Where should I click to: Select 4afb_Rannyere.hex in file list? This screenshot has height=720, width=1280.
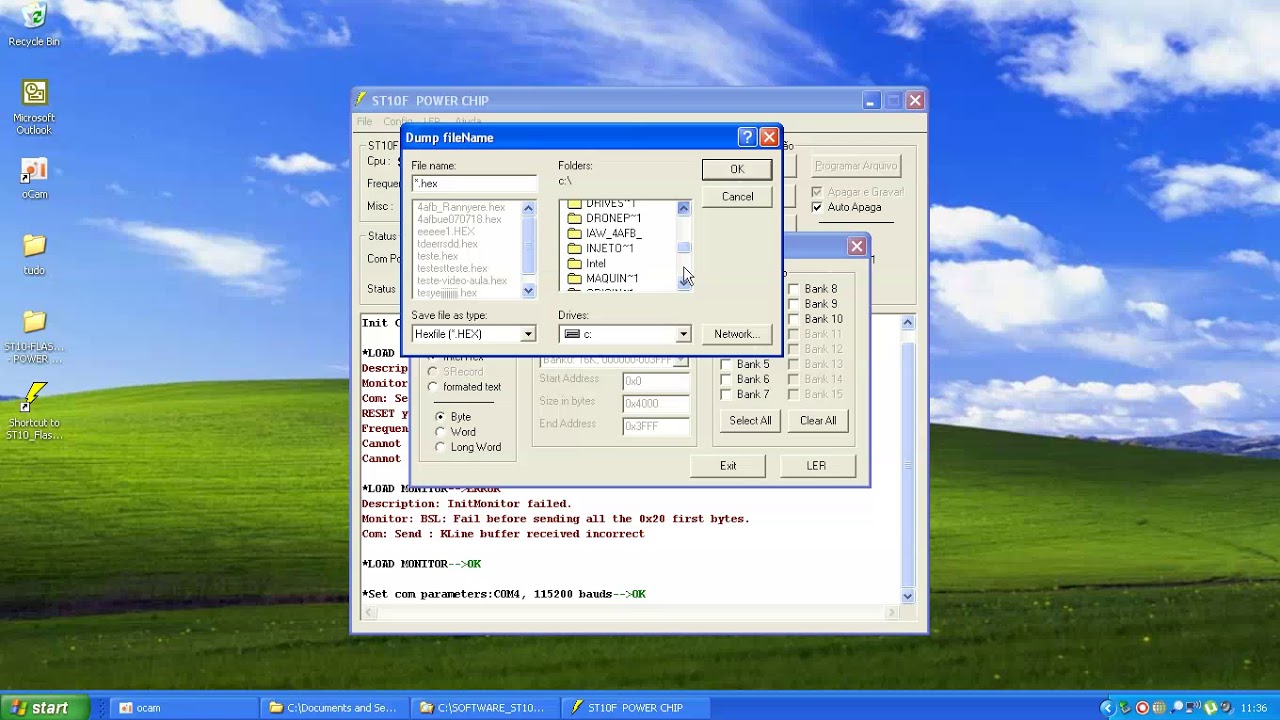click(x=461, y=207)
